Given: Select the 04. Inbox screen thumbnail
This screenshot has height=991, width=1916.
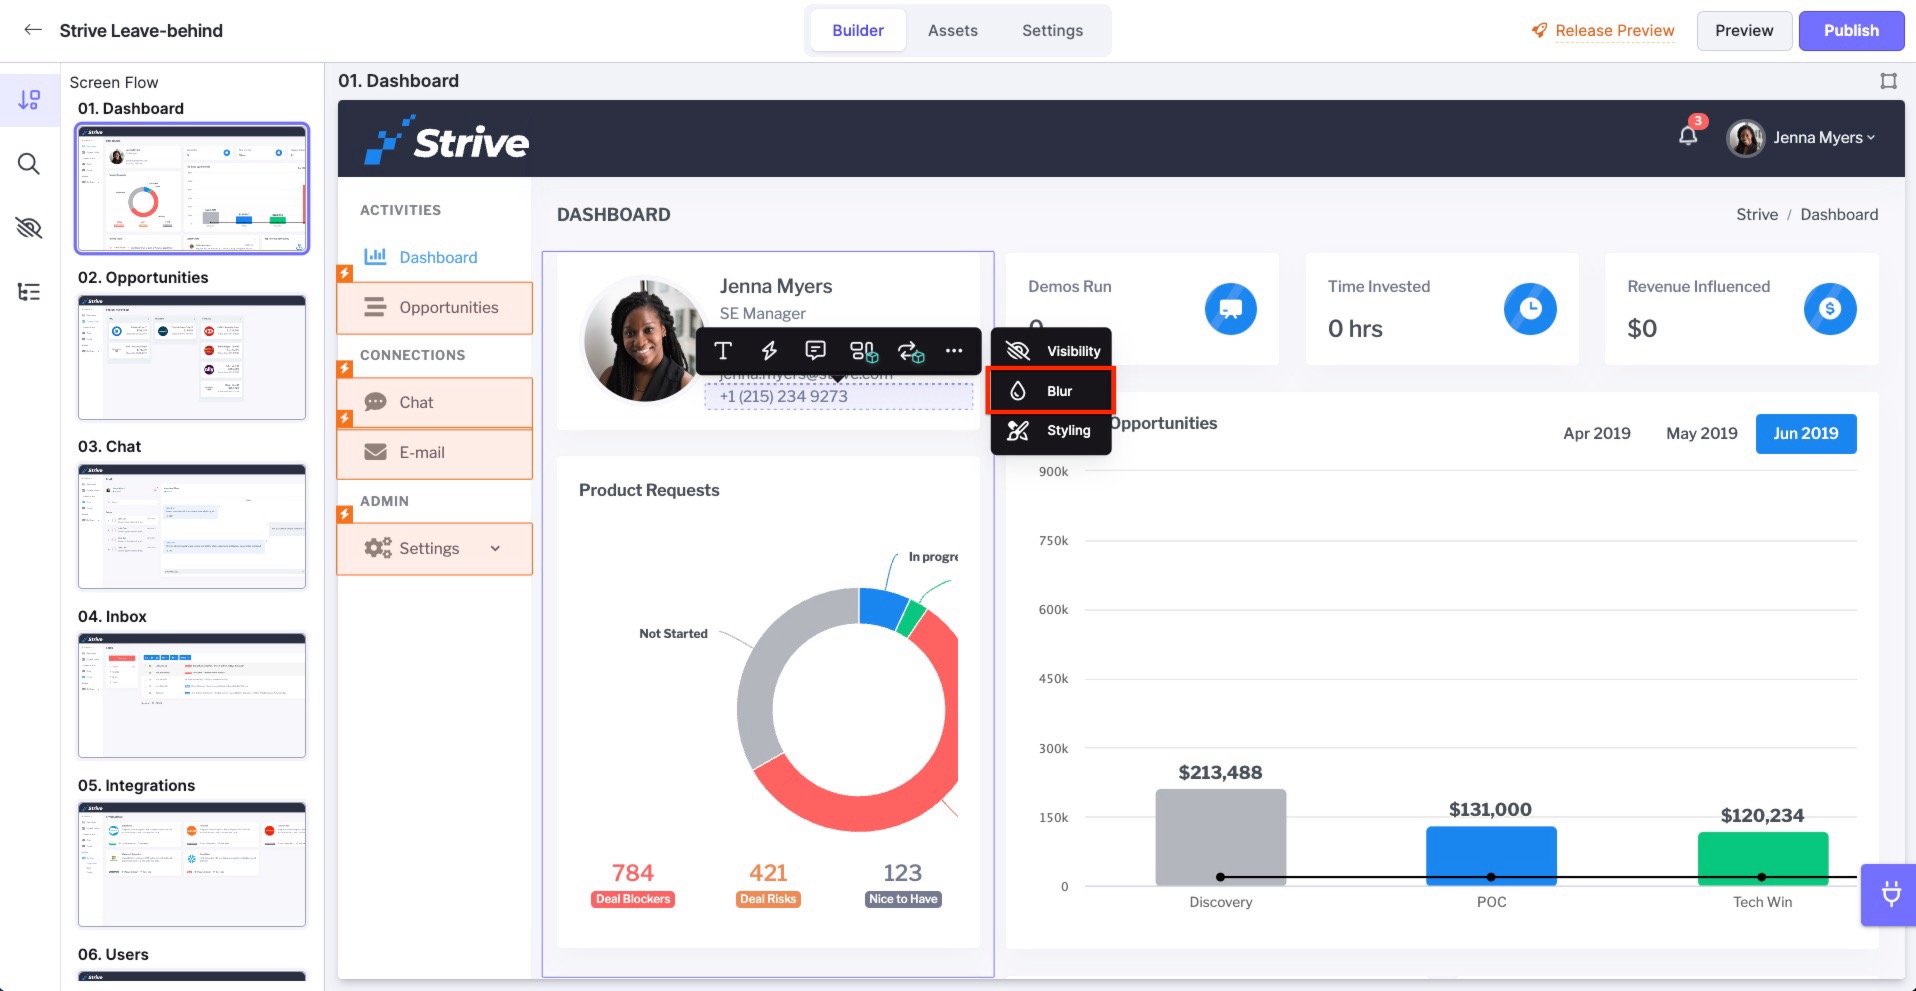Looking at the screenshot, I should pos(192,696).
